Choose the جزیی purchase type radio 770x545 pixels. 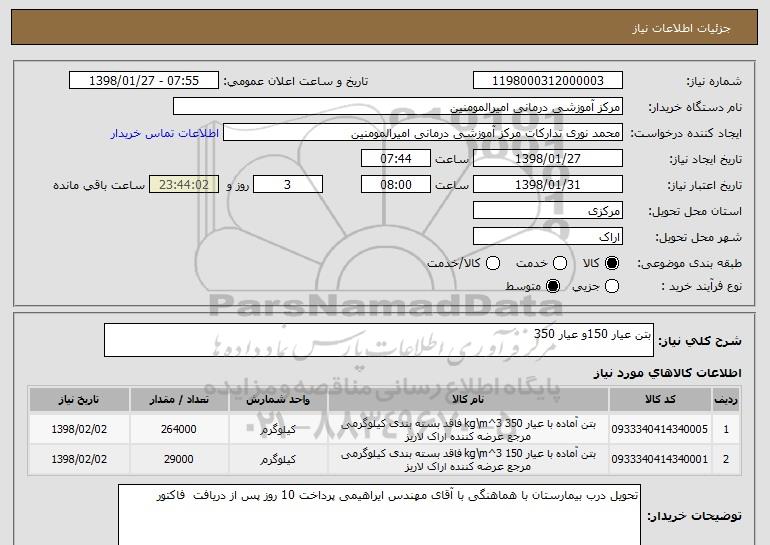[x=611, y=286]
